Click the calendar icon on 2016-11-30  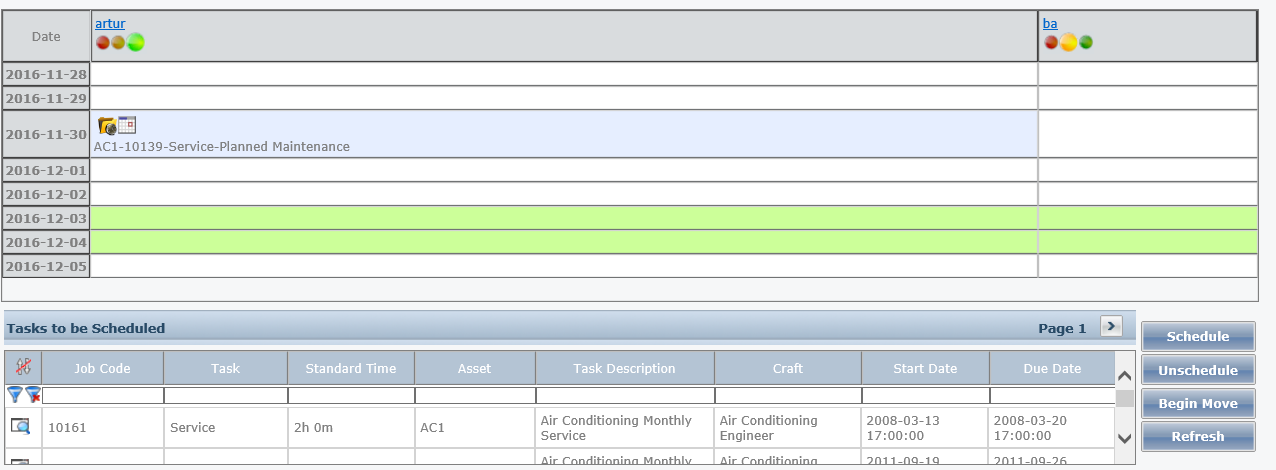coord(127,125)
